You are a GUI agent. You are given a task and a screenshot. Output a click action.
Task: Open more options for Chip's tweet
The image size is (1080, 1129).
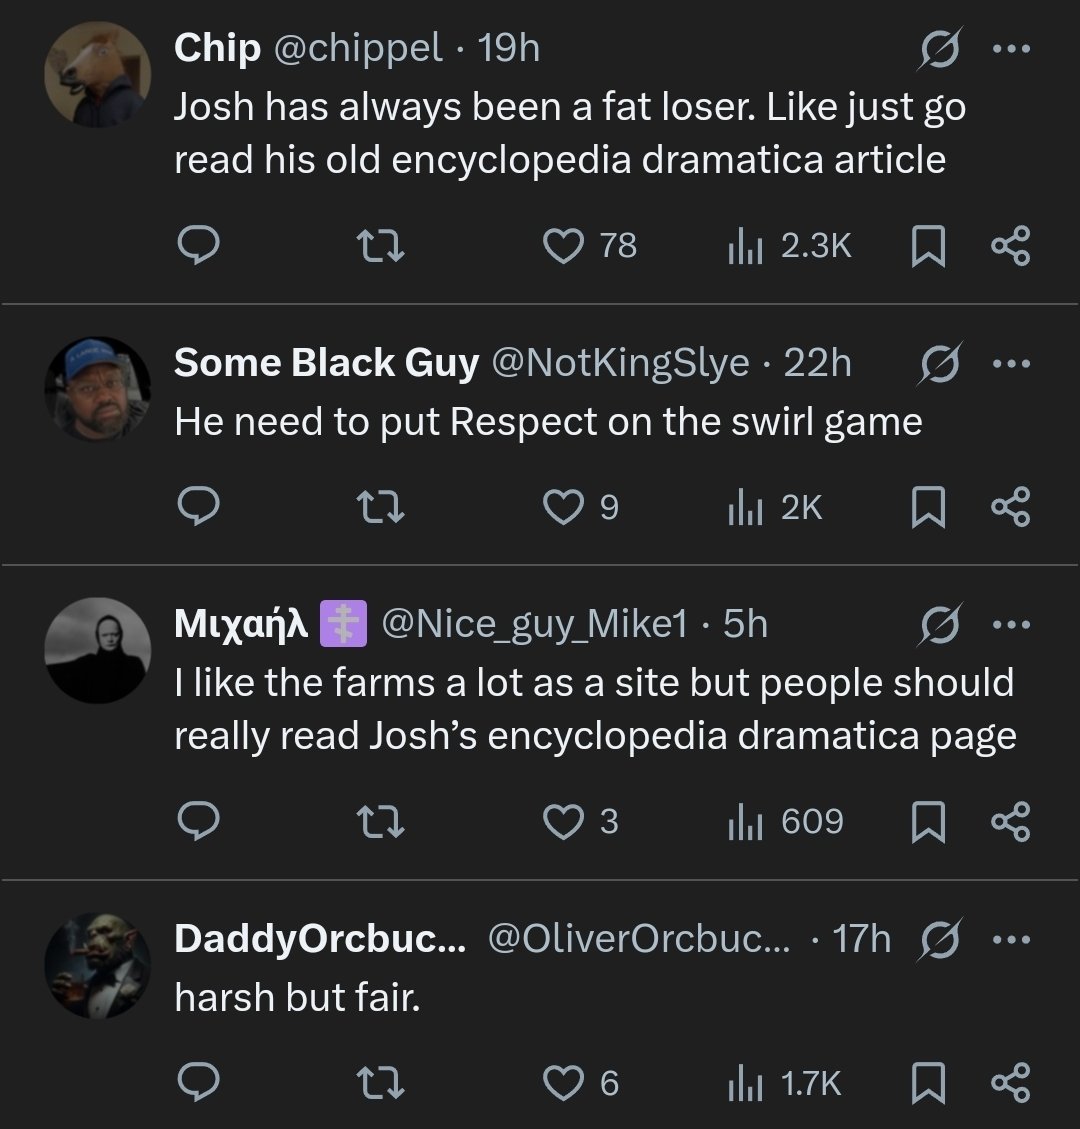1011,48
